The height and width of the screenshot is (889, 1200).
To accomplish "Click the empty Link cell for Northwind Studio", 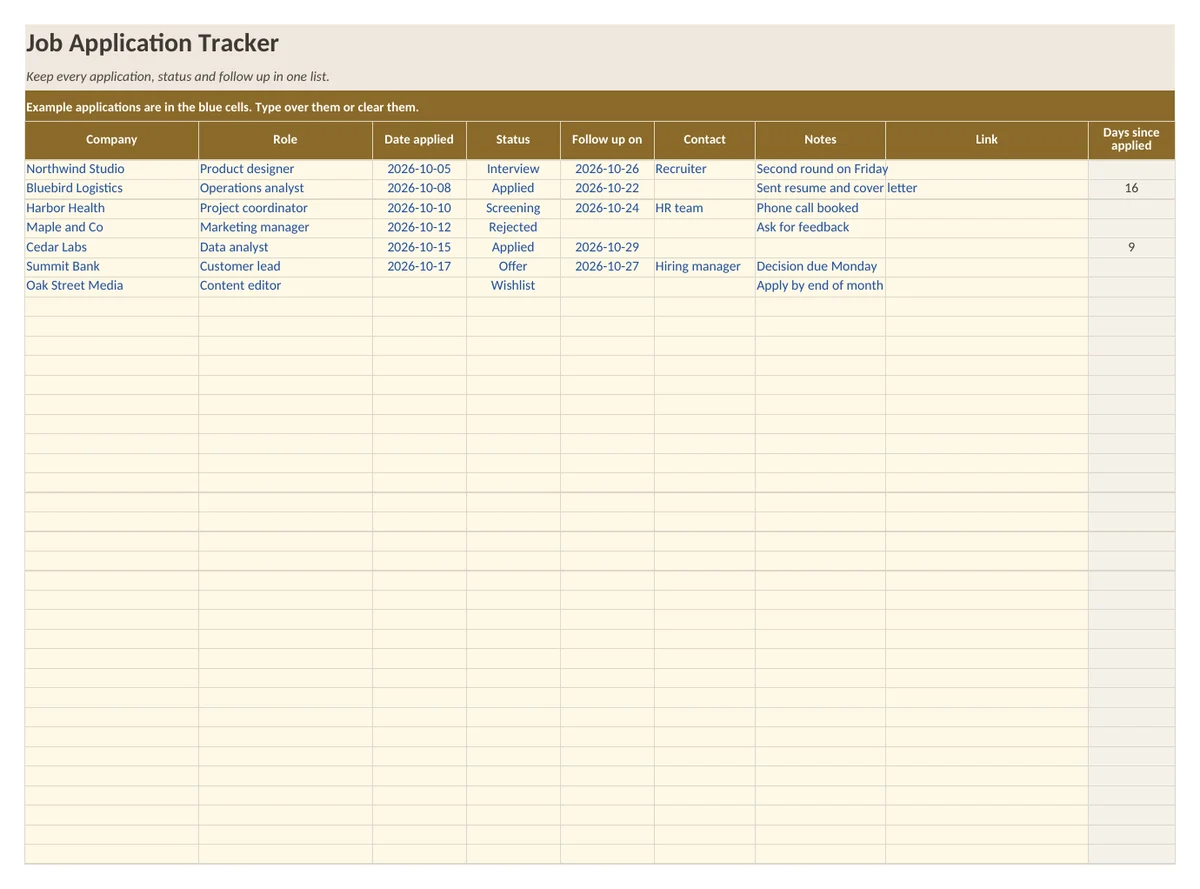I will point(987,169).
